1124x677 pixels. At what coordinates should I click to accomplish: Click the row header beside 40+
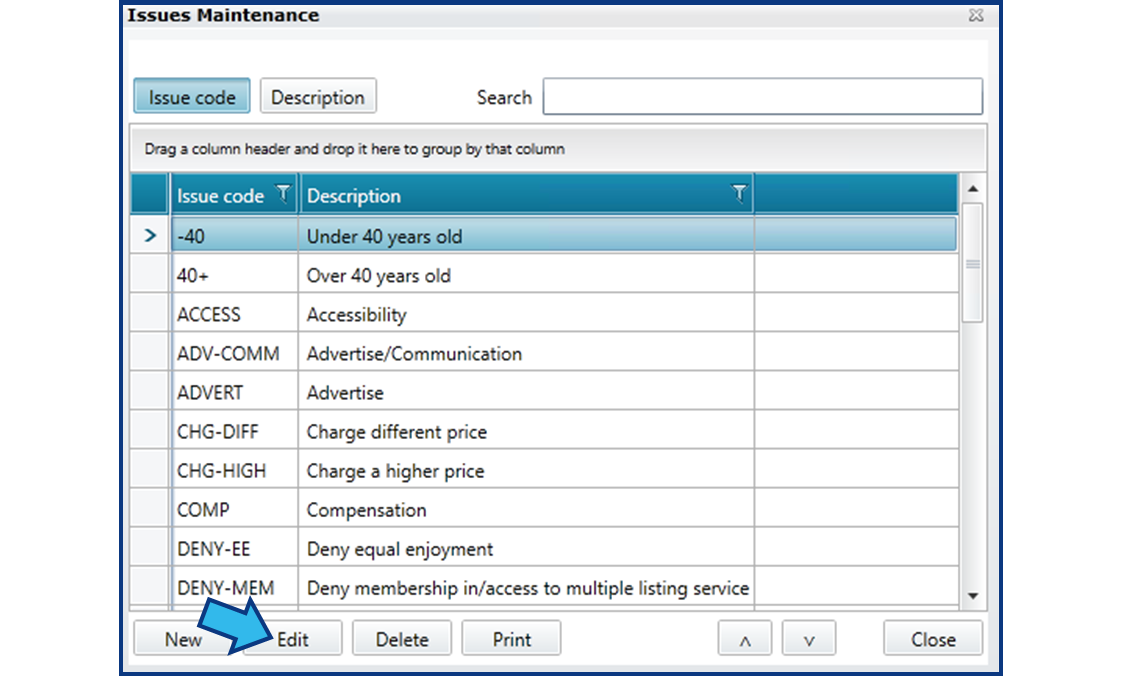[150, 275]
